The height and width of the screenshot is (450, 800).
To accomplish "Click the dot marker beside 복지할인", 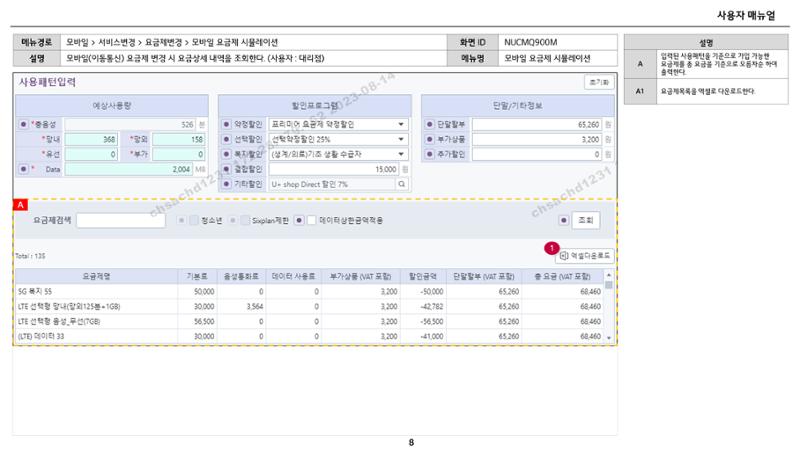I will (x=227, y=154).
